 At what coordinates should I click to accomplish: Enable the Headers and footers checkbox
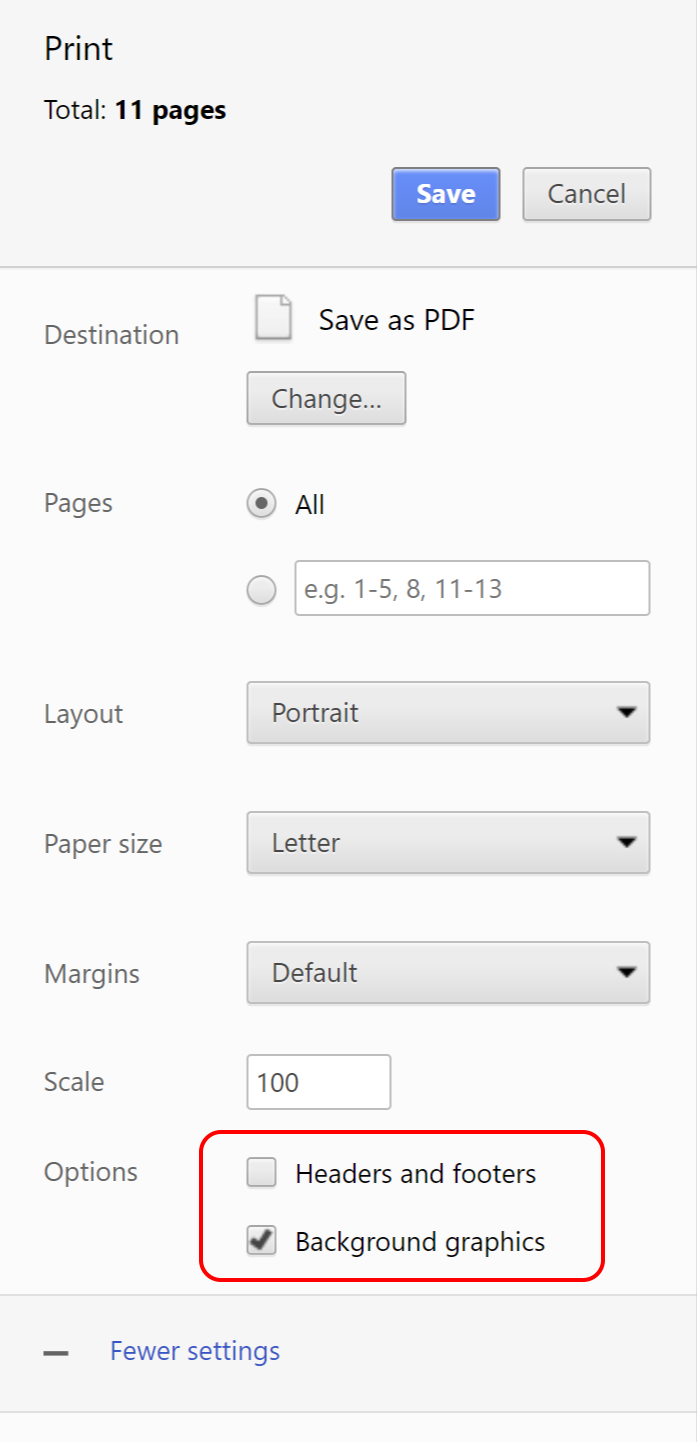(261, 1173)
